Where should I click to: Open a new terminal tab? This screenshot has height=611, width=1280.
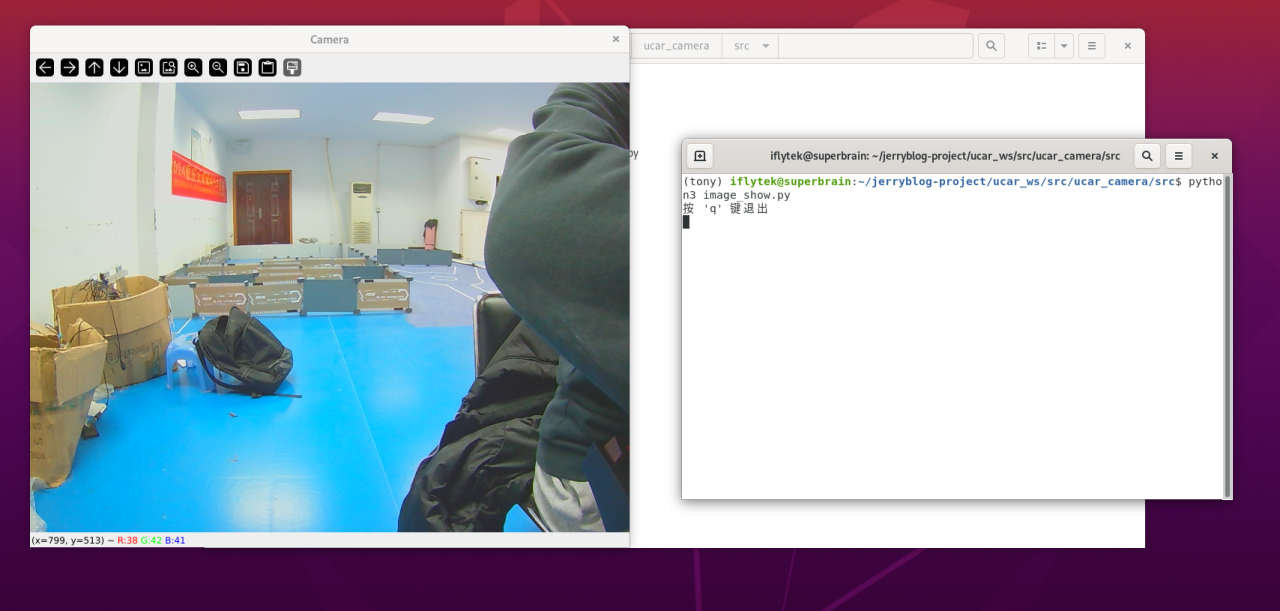pyautogui.click(x=700, y=156)
